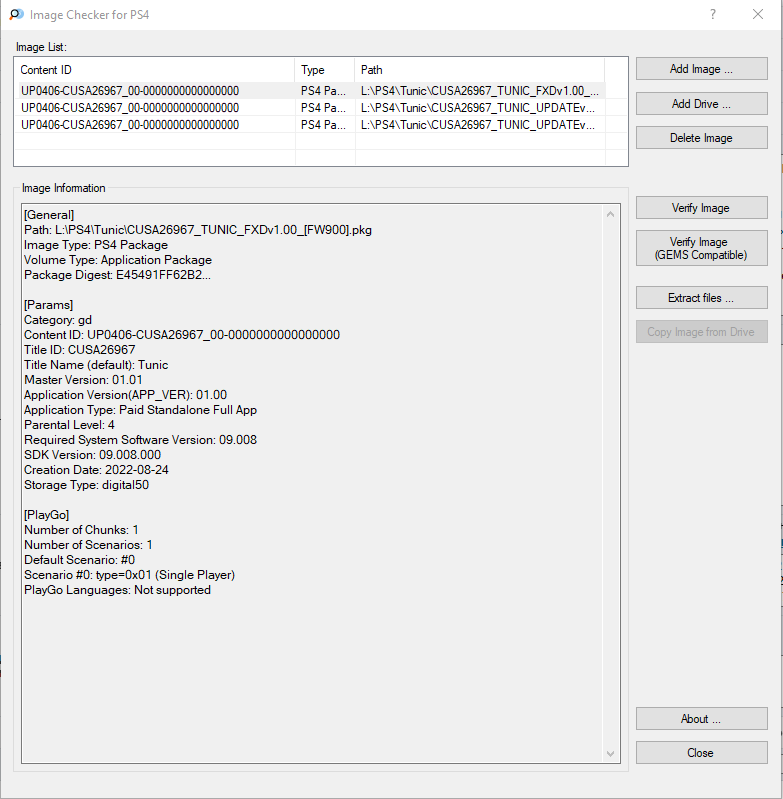This screenshot has width=783, height=799.
Task: Click the info scrollbar up arrow
Action: click(610, 214)
